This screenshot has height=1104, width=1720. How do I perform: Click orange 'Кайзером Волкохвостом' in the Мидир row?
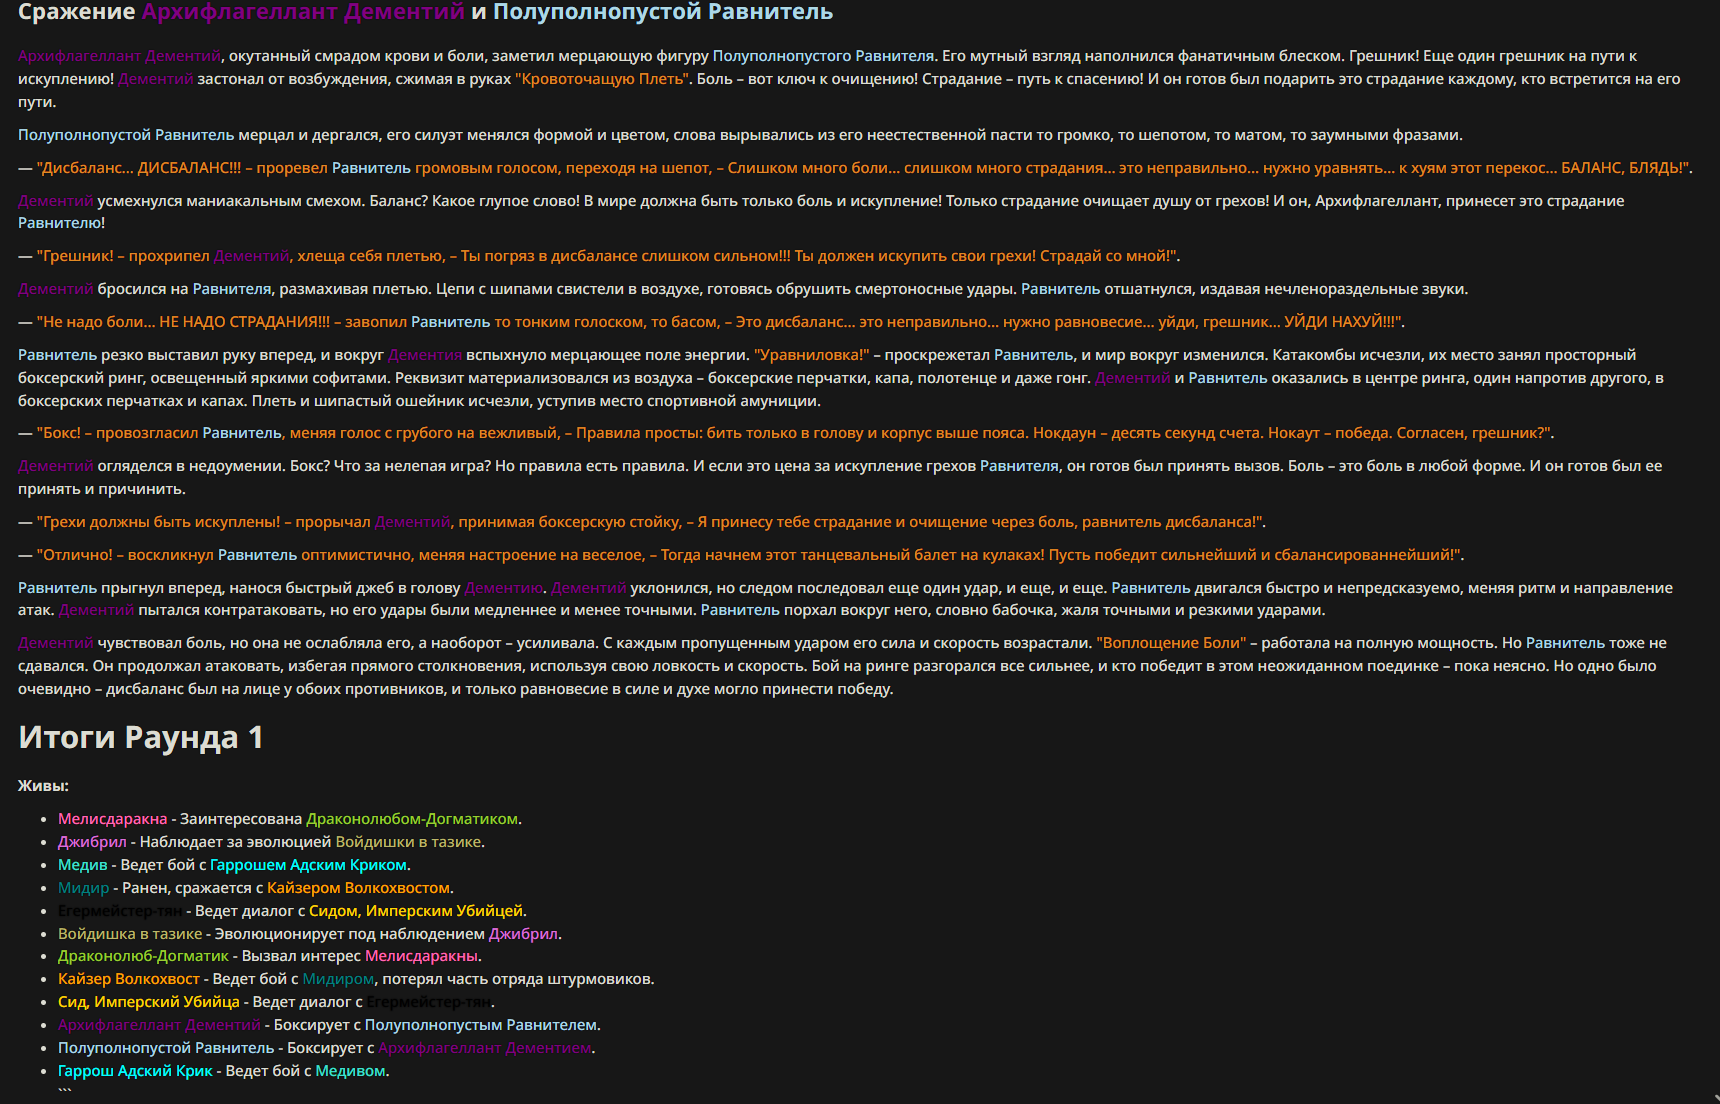[358, 888]
